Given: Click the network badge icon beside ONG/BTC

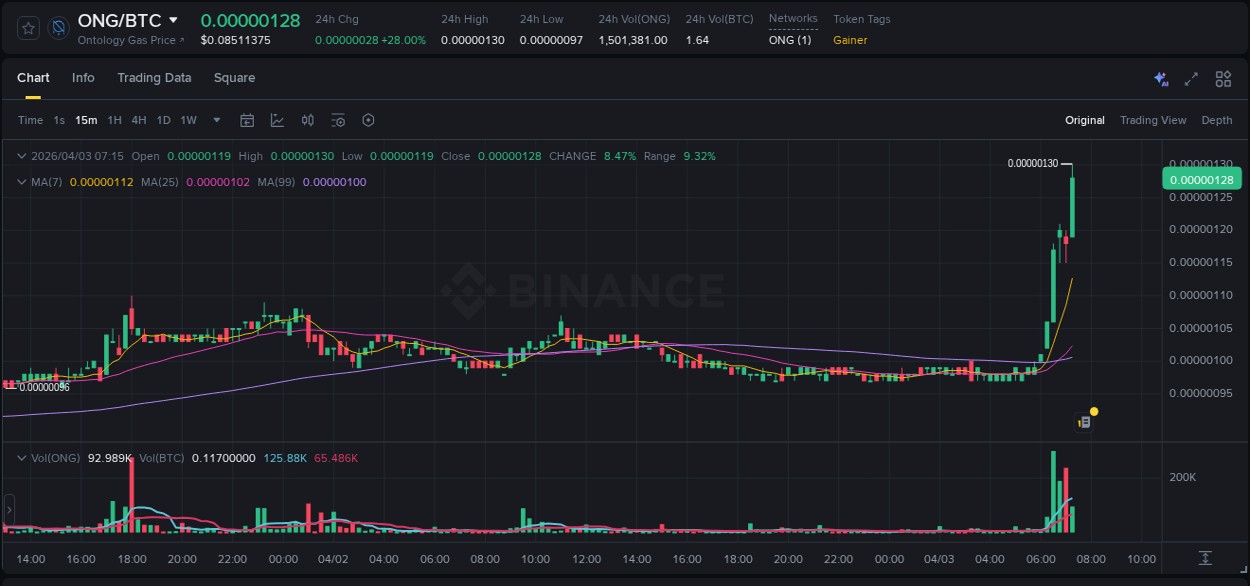Looking at the screenshot, I should point(58,28).
